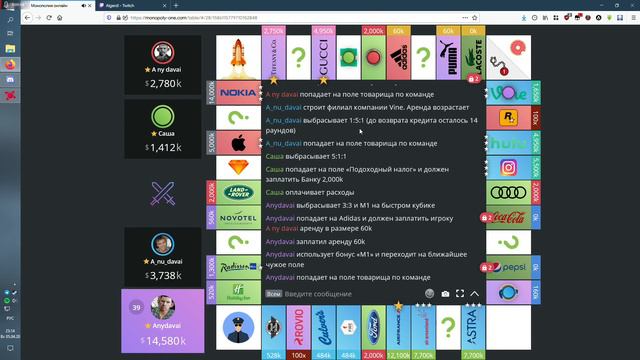Click the Astra property tile
This screenshot has width=640, height=360.
(473, 327)
